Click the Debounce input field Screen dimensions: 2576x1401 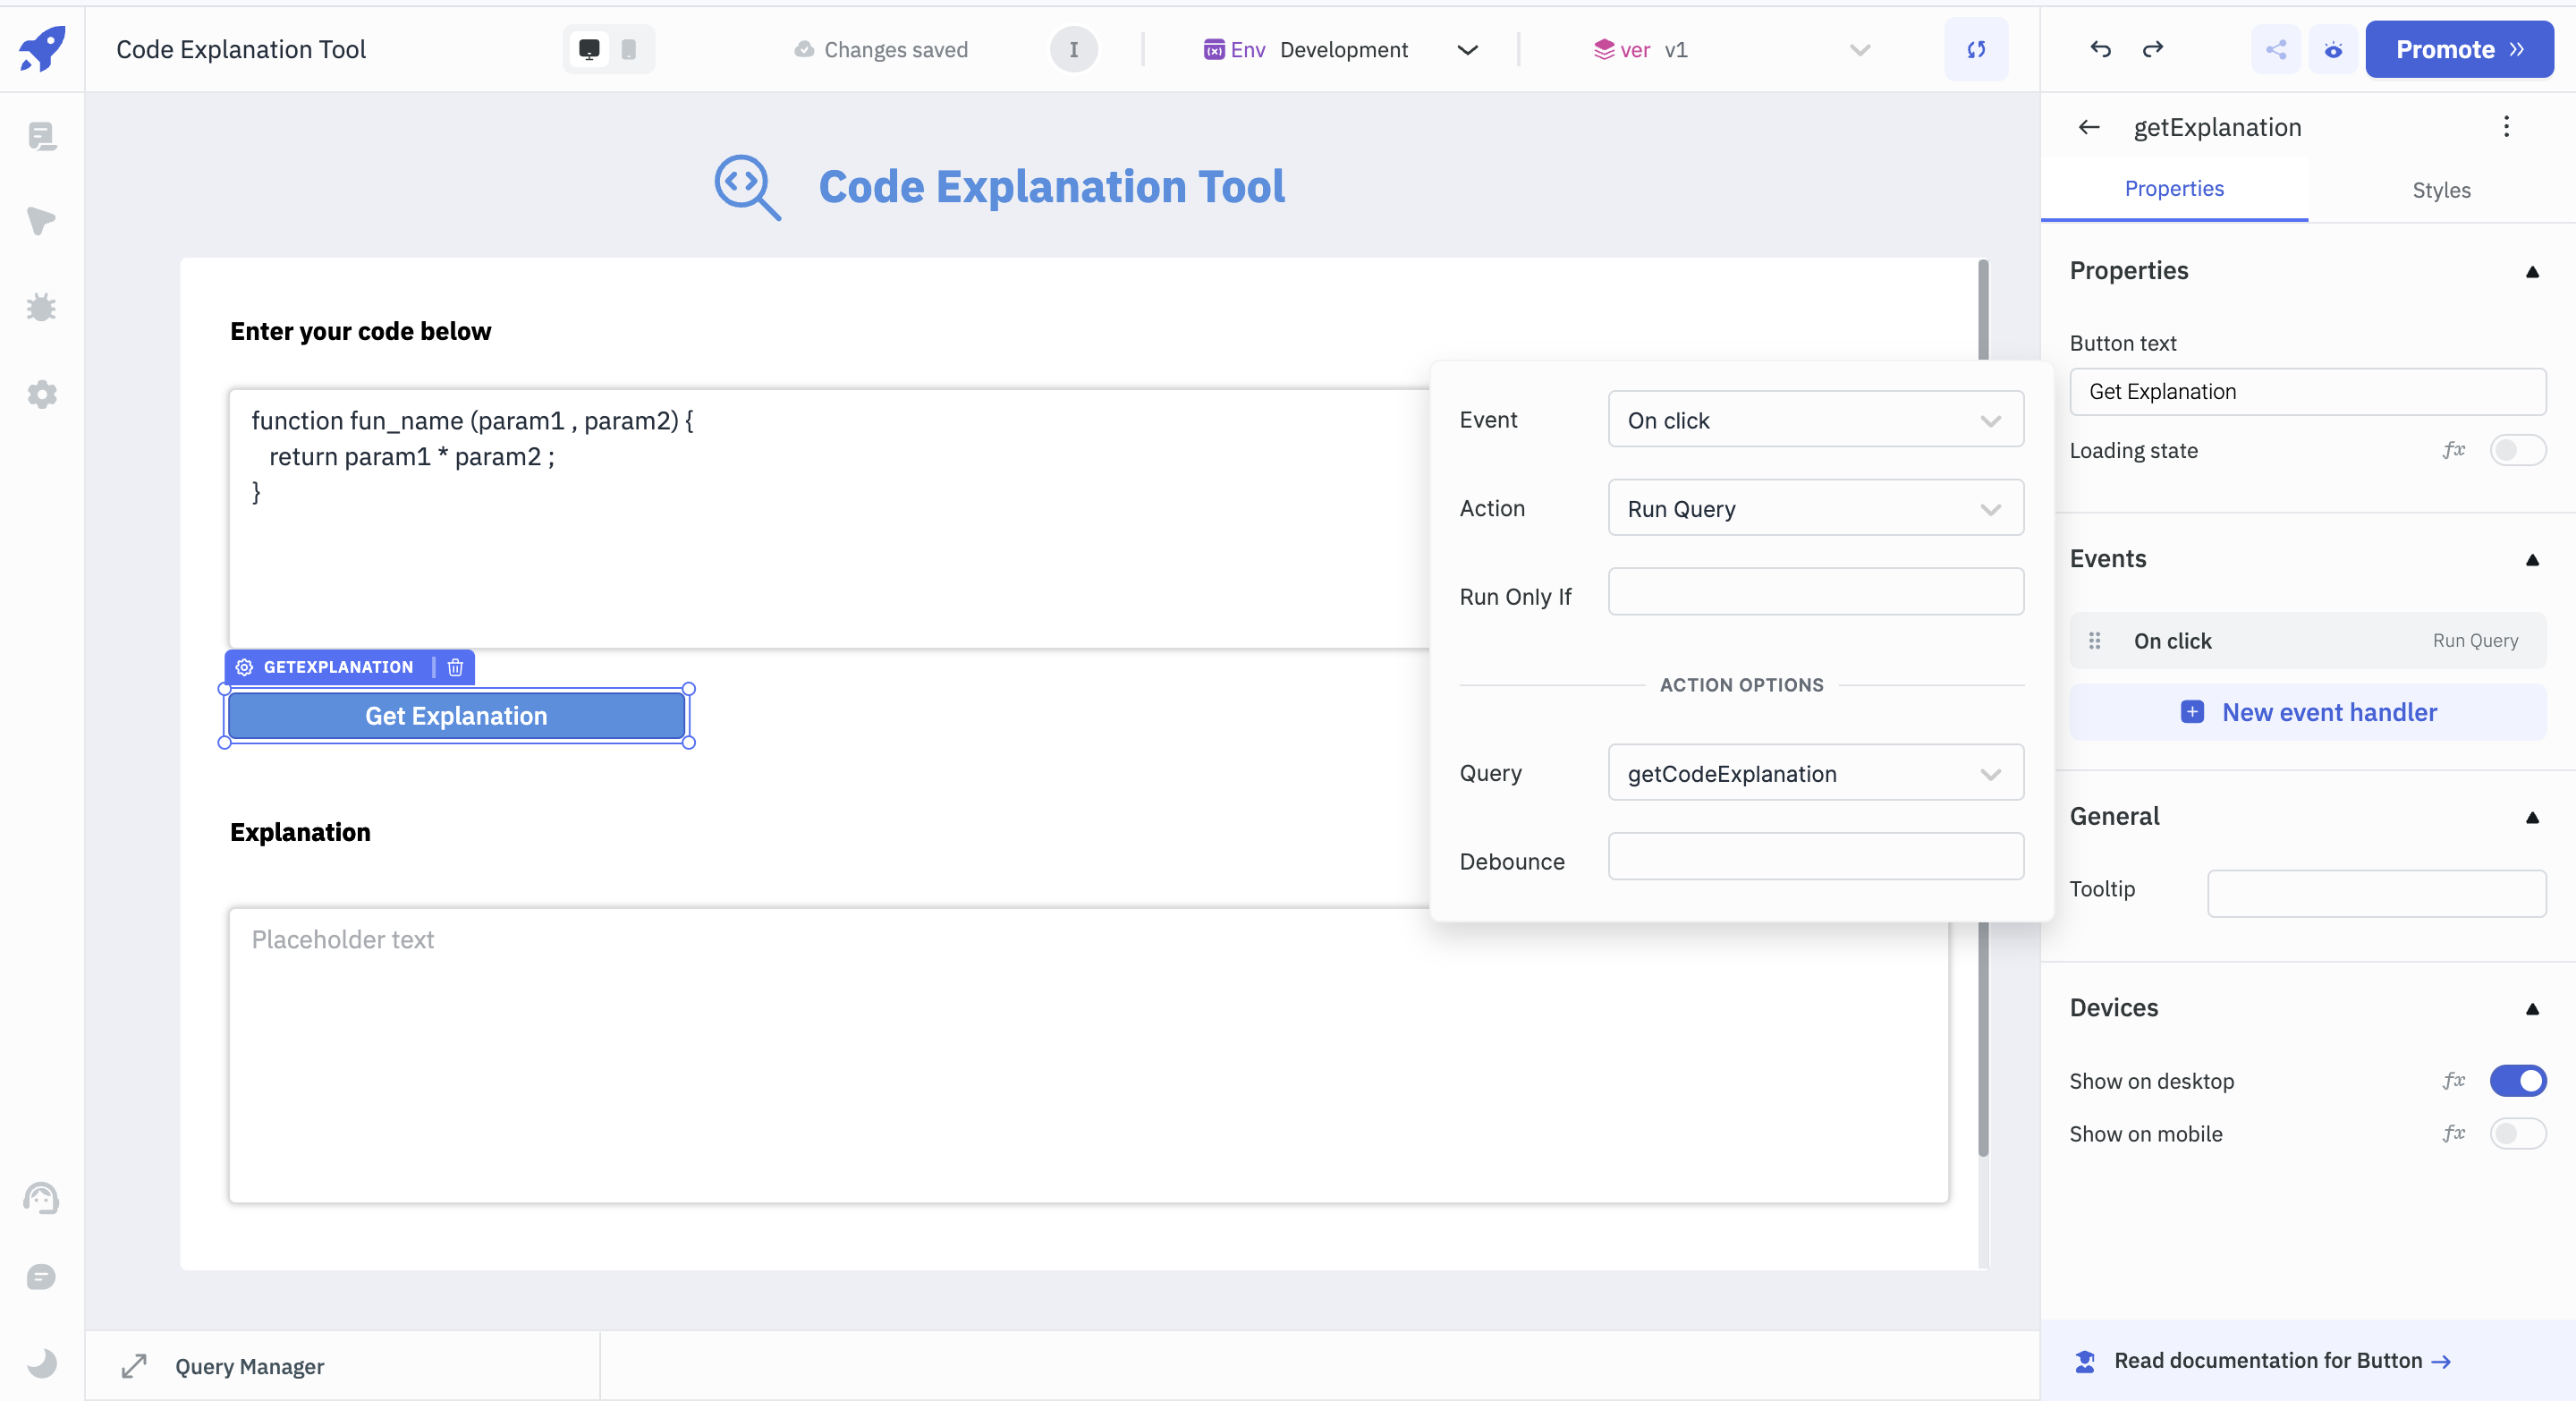(x=1814, y=857)
